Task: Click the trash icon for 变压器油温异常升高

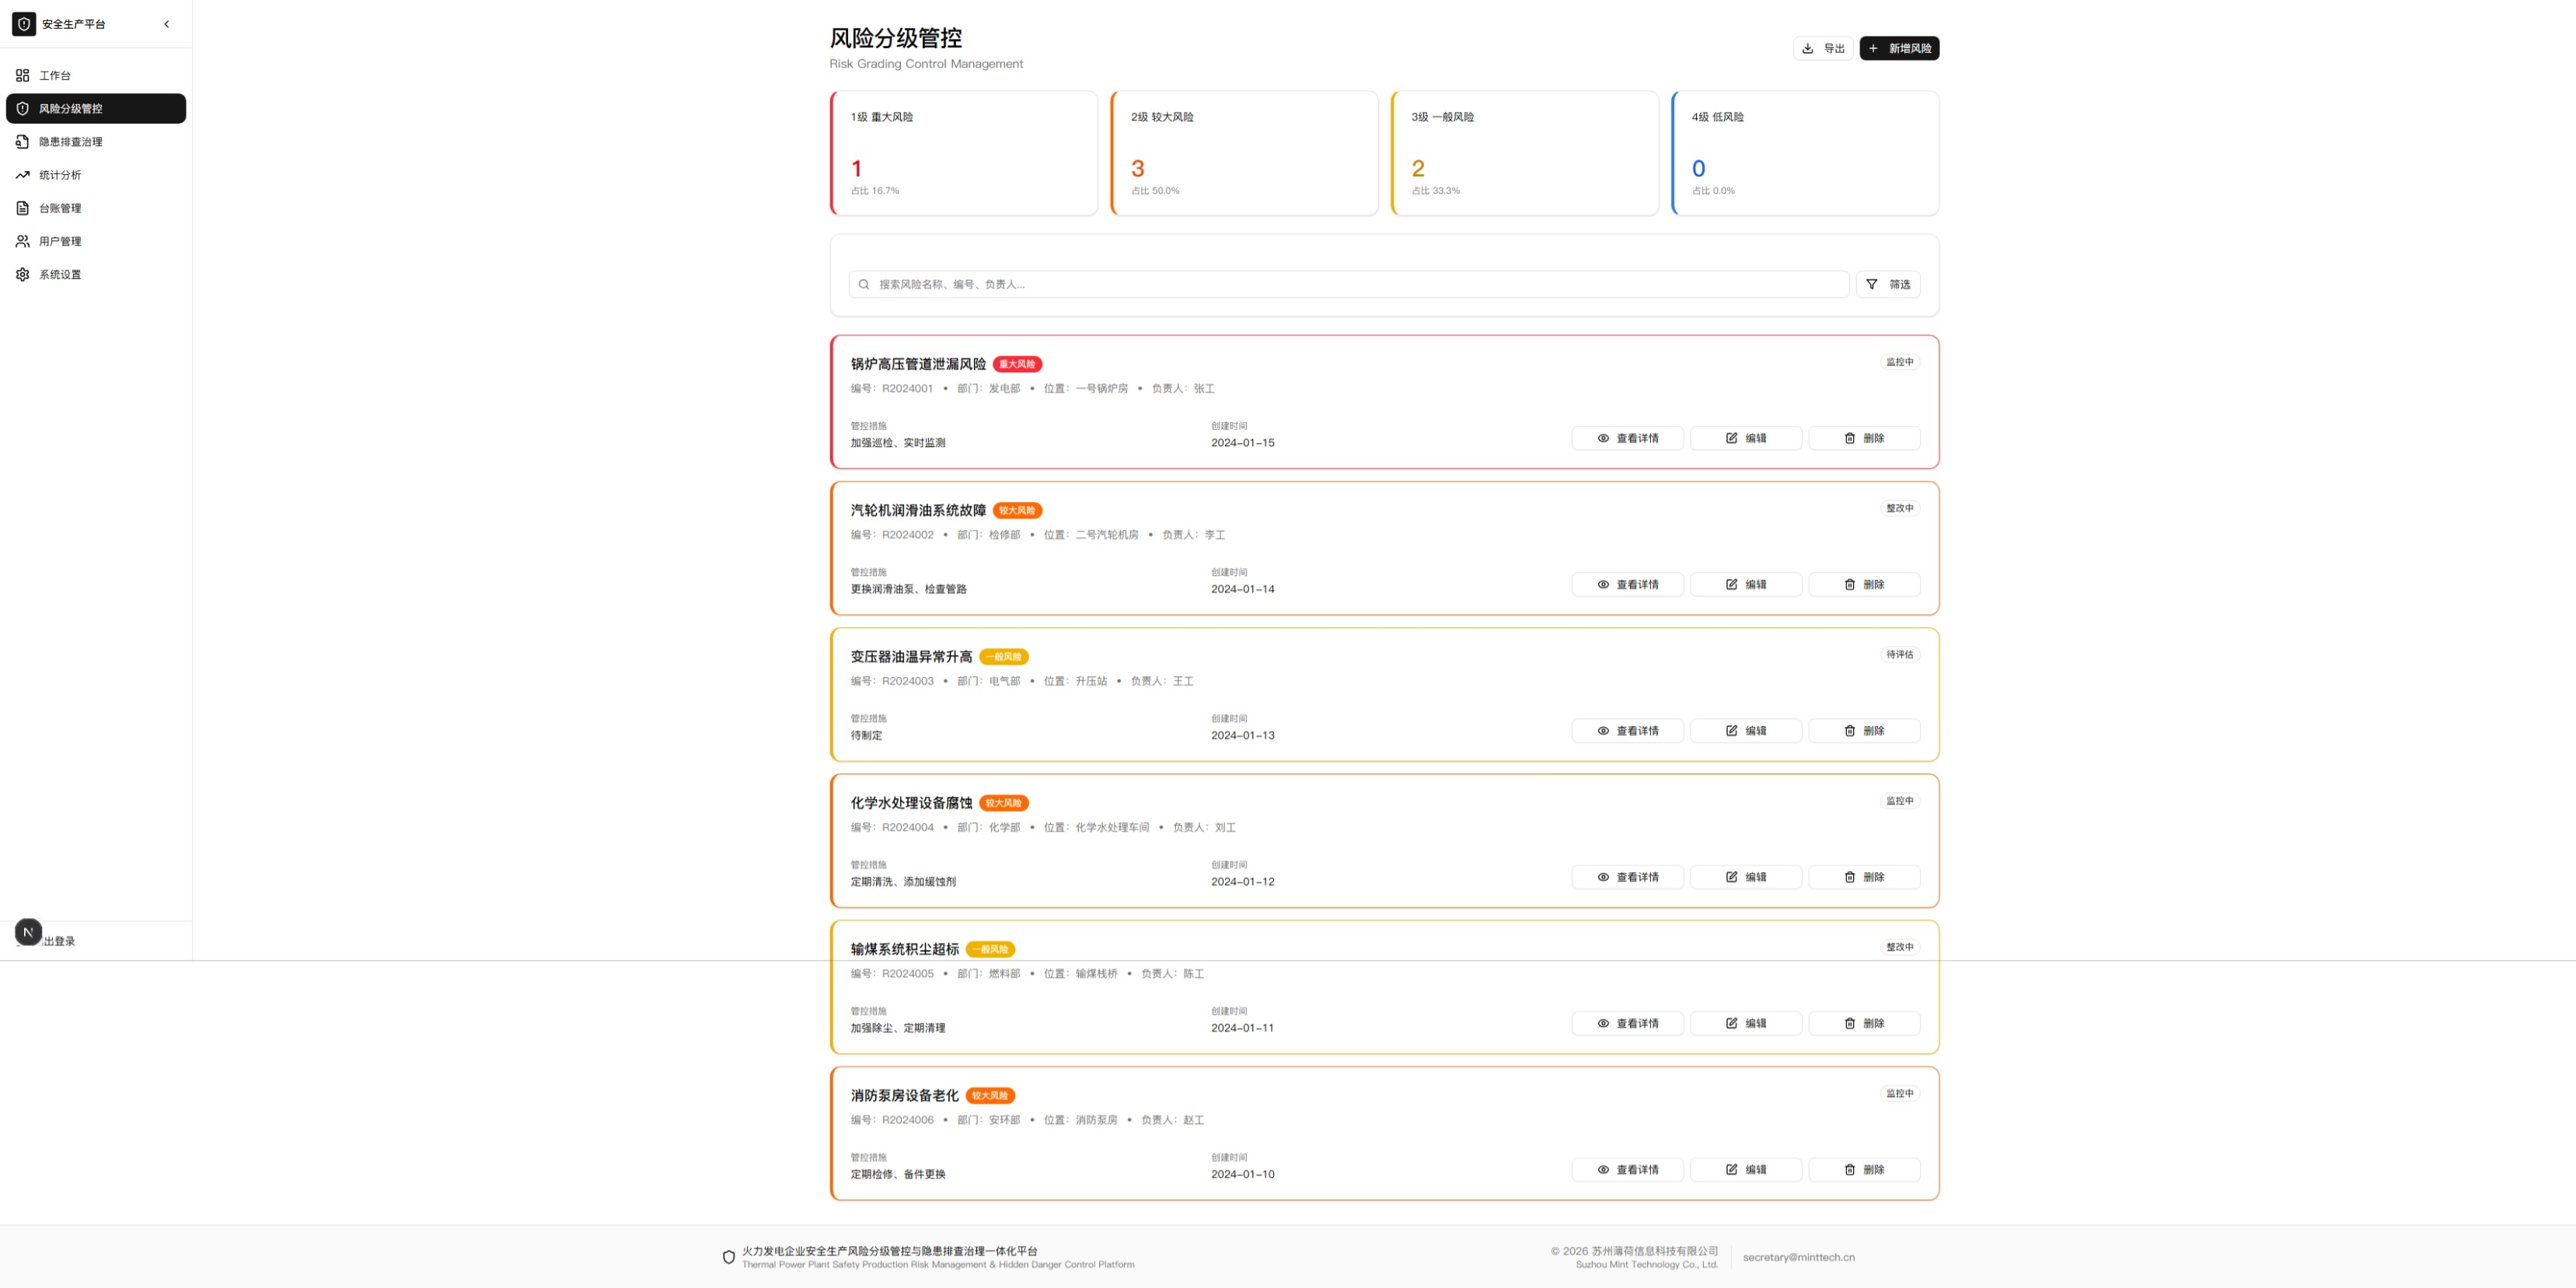Action: (x=1850, y=730)
